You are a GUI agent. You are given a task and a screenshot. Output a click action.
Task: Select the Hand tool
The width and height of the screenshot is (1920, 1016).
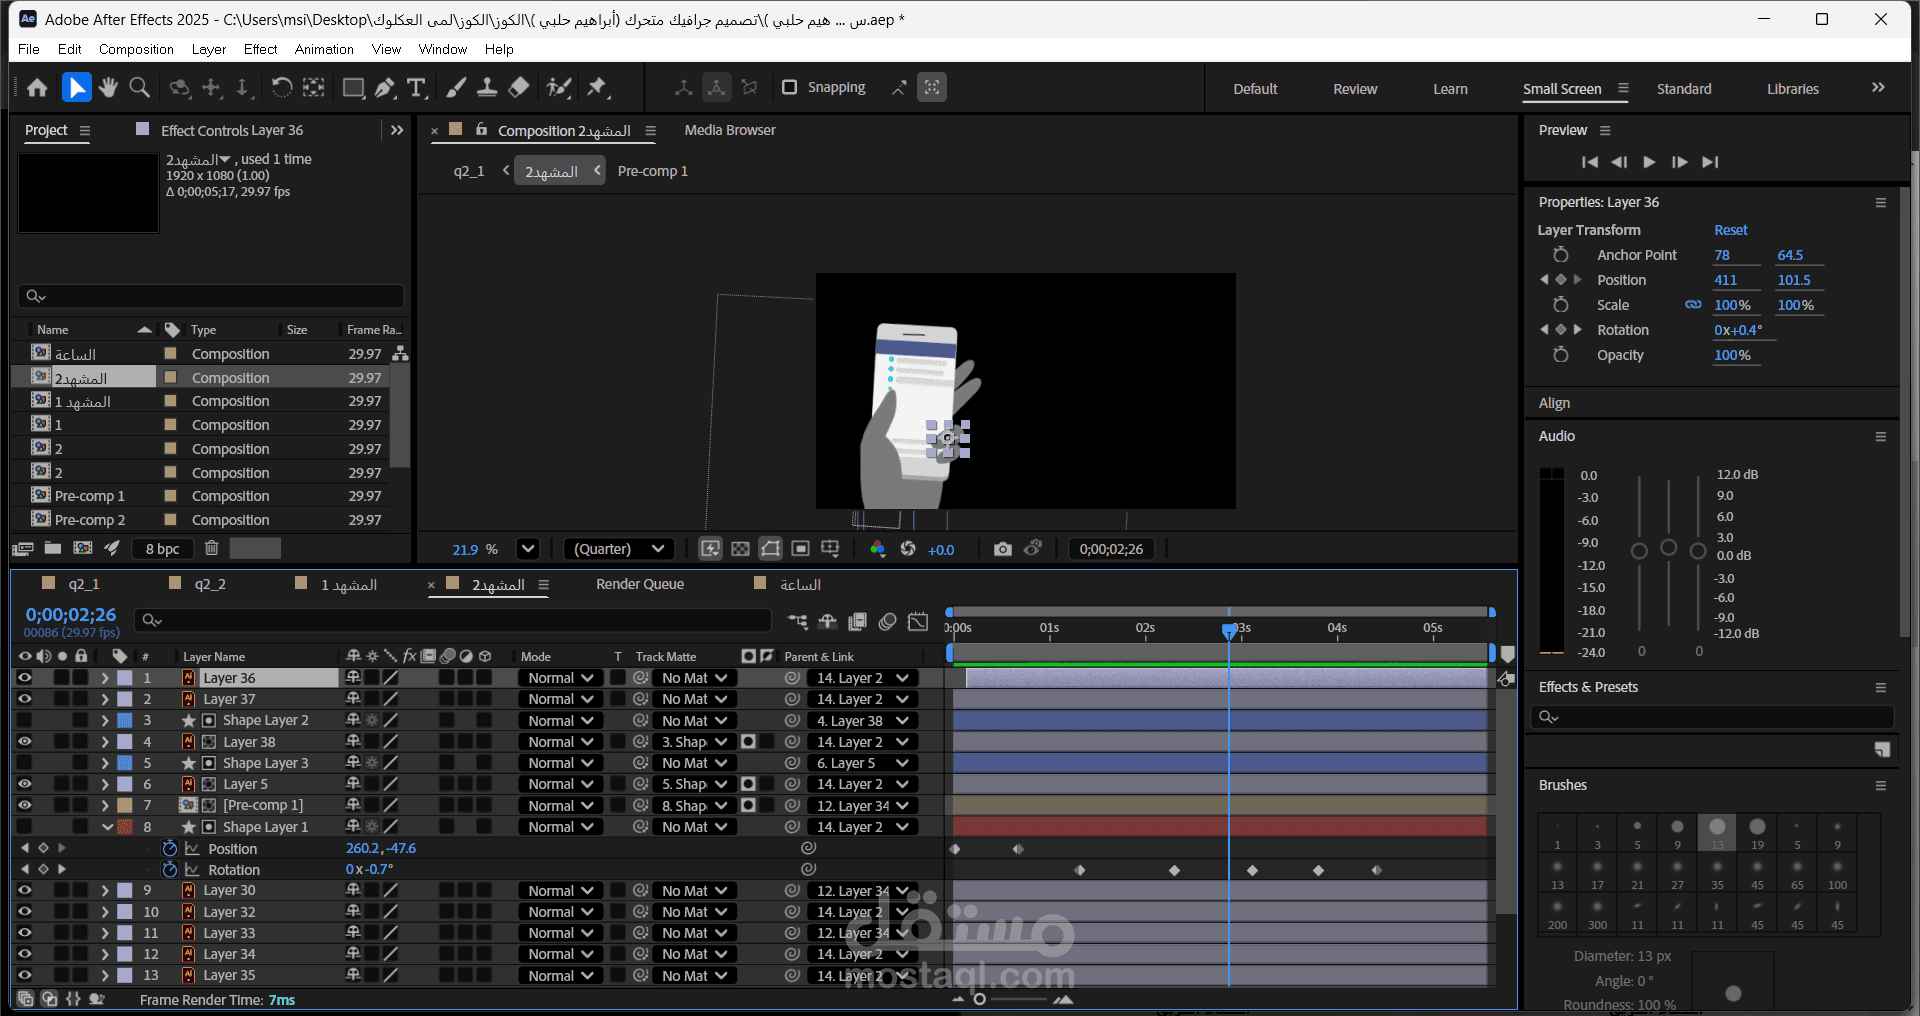108,88
